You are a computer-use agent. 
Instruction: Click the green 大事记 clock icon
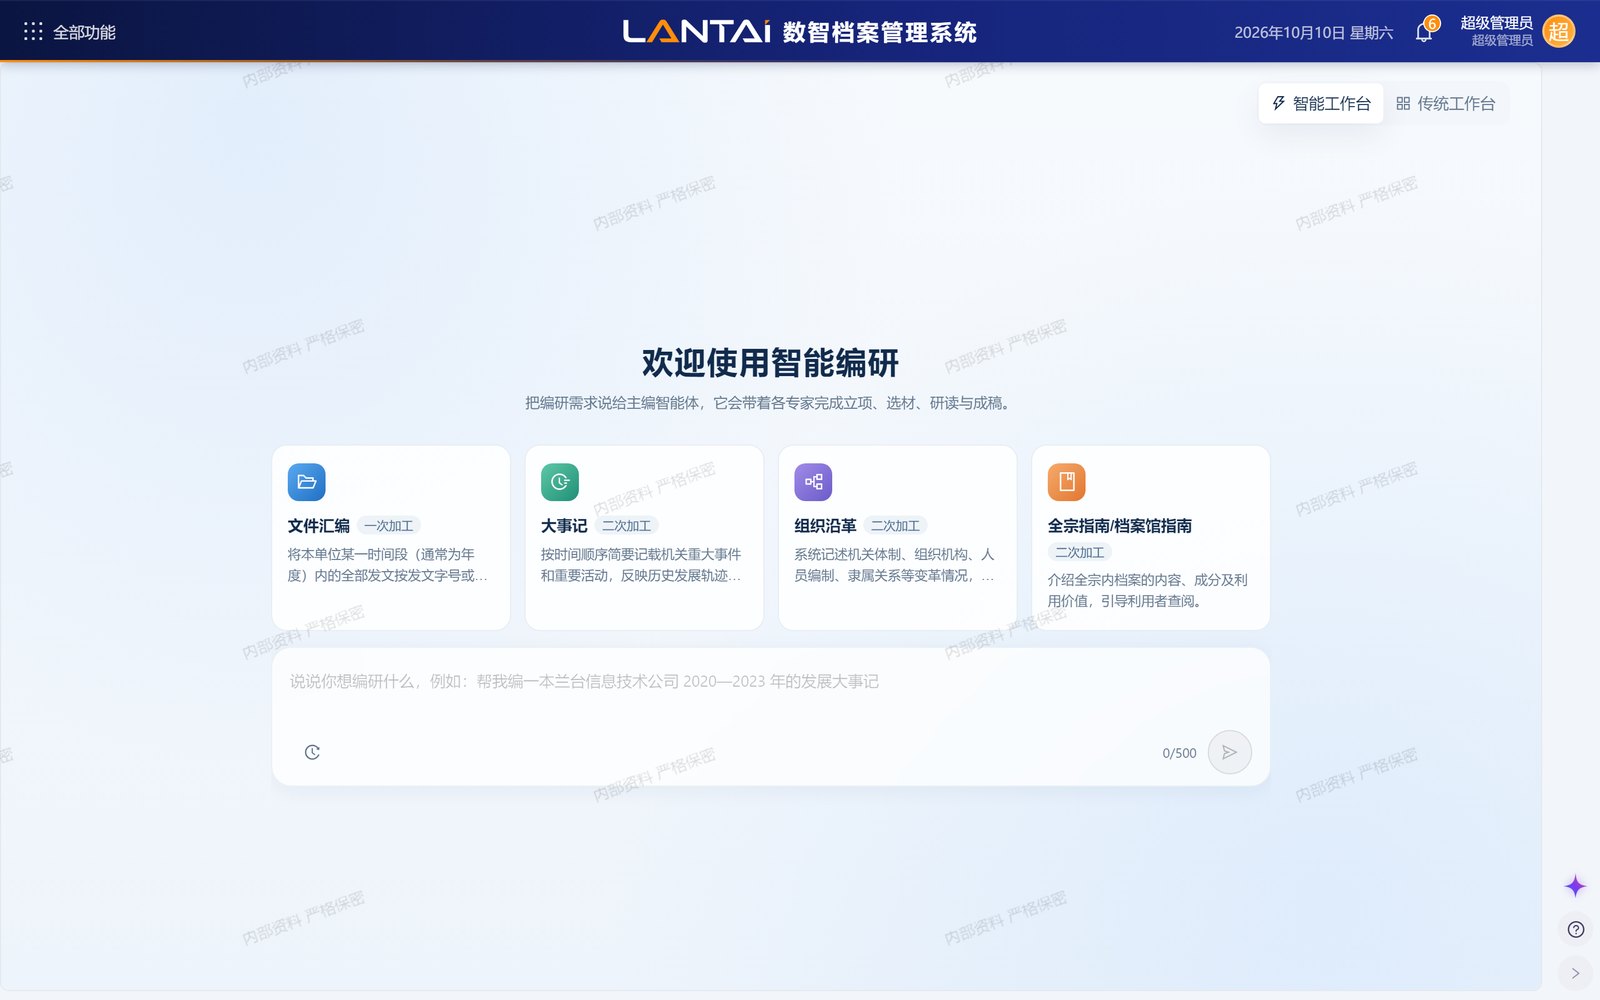[x=560, y=482]
